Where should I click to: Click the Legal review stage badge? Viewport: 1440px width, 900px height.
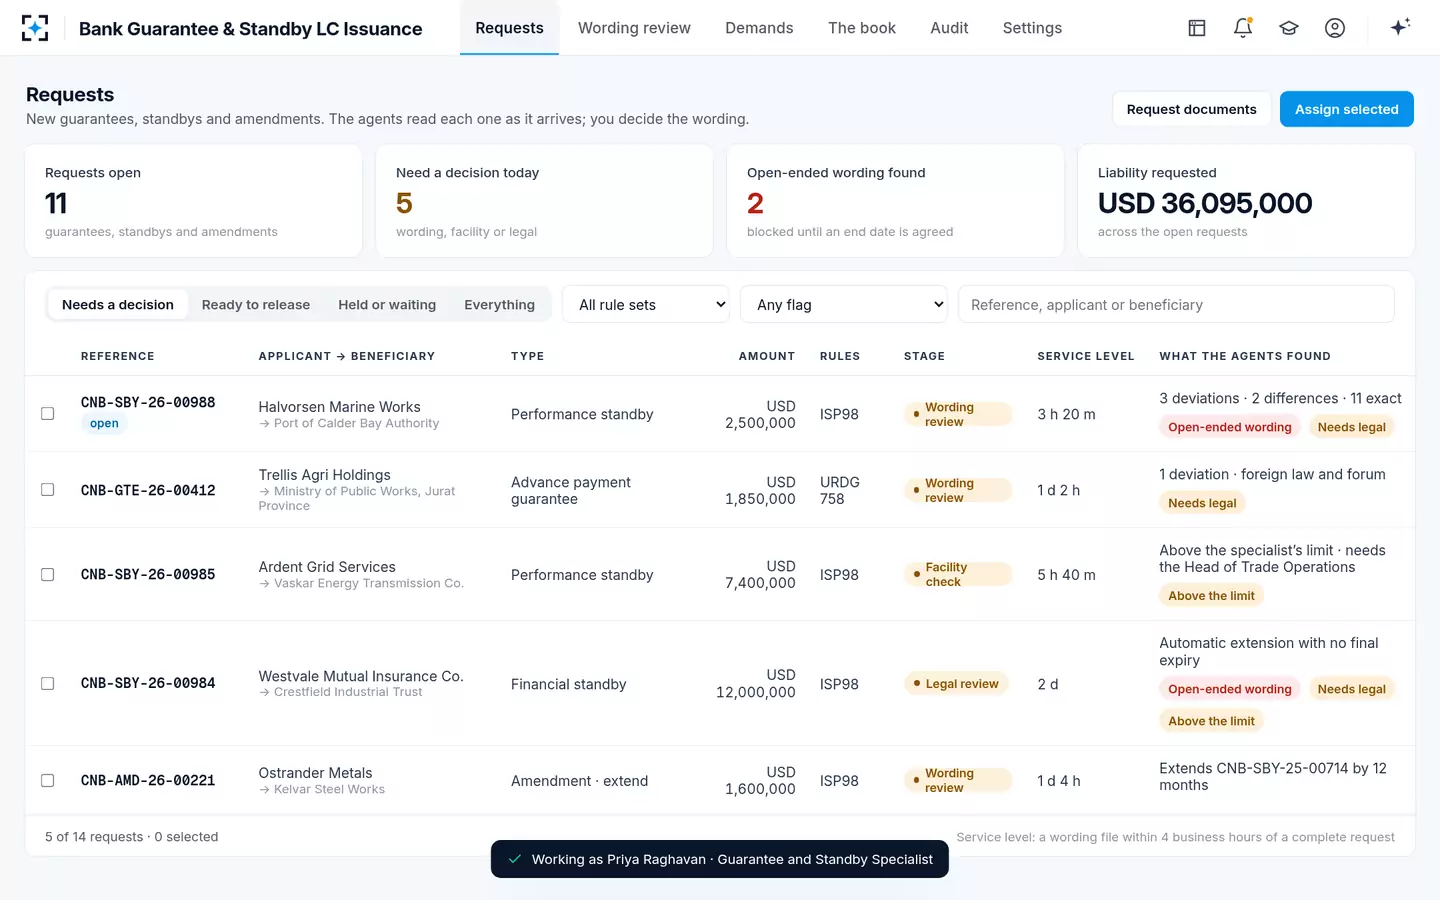point(956,684)
